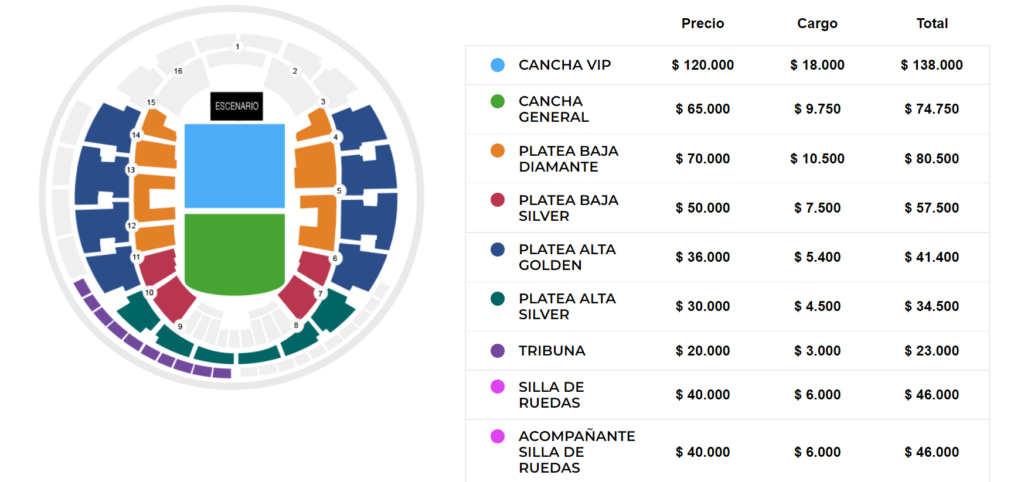Click the light blue dot beside CANCHA VIP
The height and width of the screenshot is (482, 1024).
click(x=498, y=65)
